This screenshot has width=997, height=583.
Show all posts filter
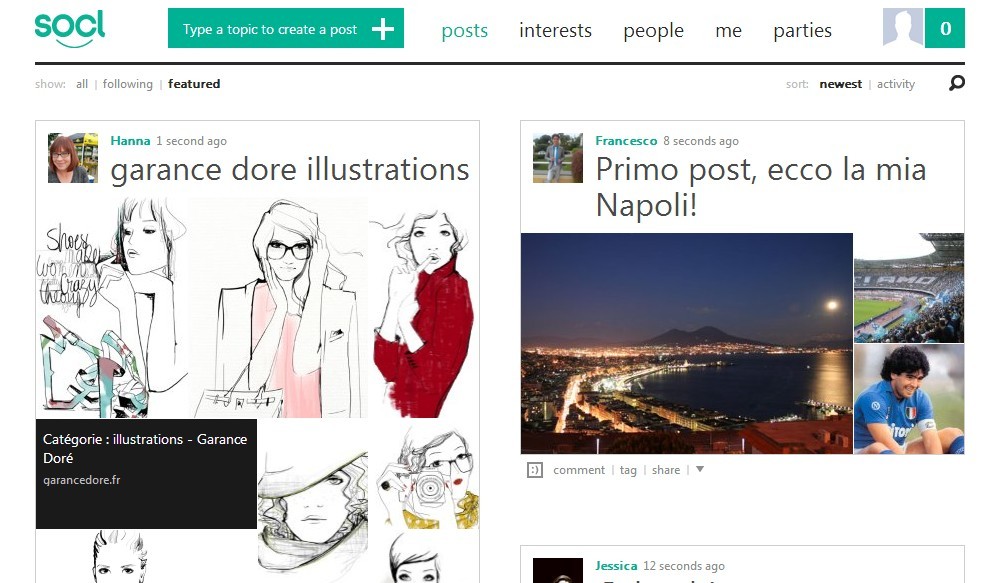(x=82, y=84)
